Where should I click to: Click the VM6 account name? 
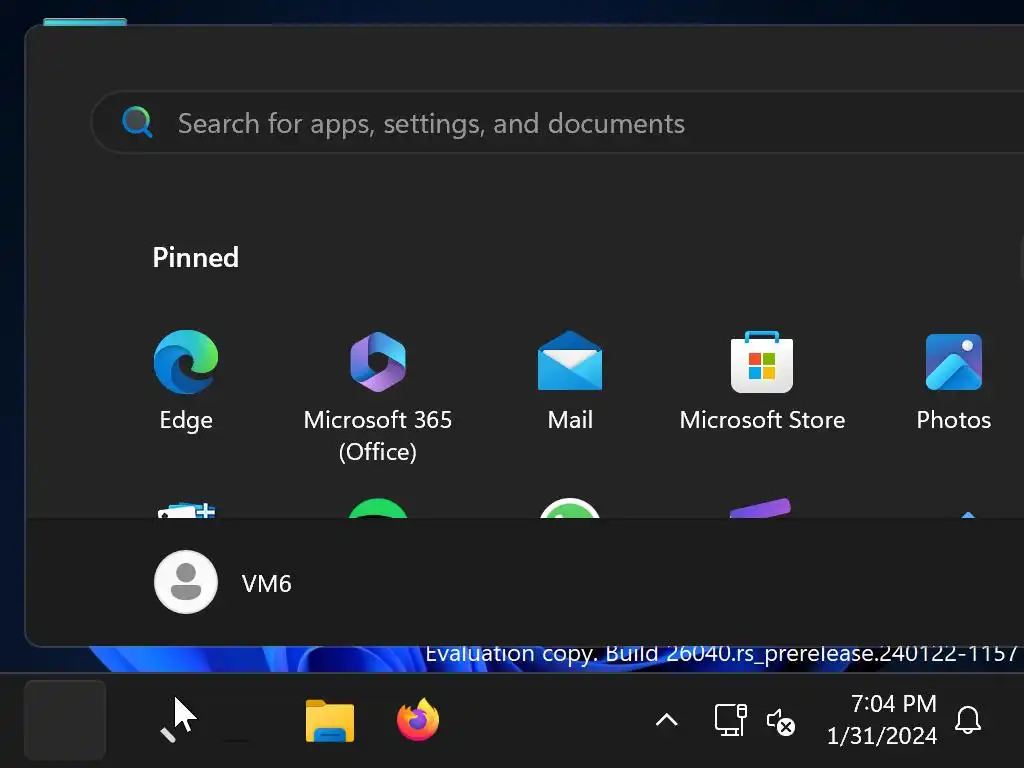(x=266, y=583)
